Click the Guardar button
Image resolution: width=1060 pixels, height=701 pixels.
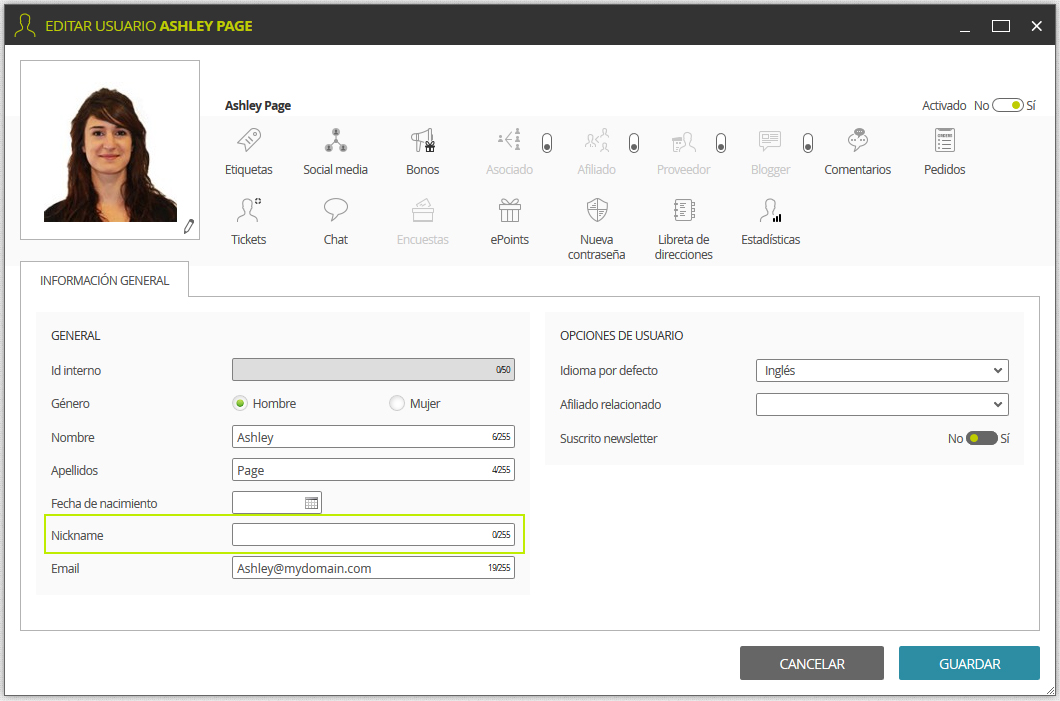coord(969,663)
